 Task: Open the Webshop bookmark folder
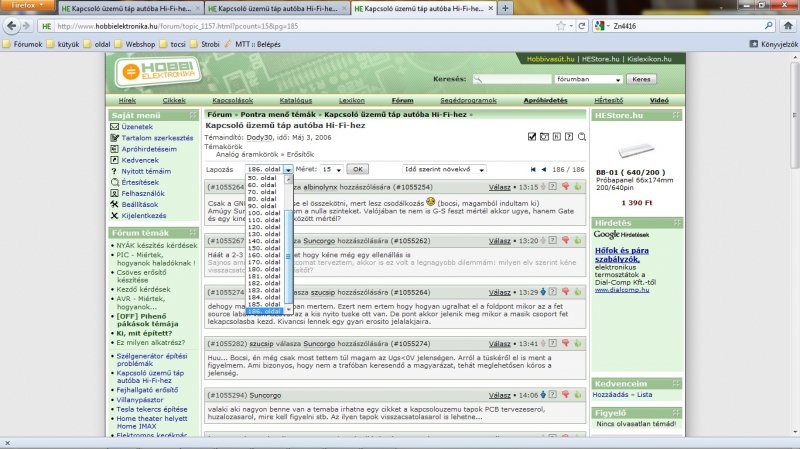135,44
